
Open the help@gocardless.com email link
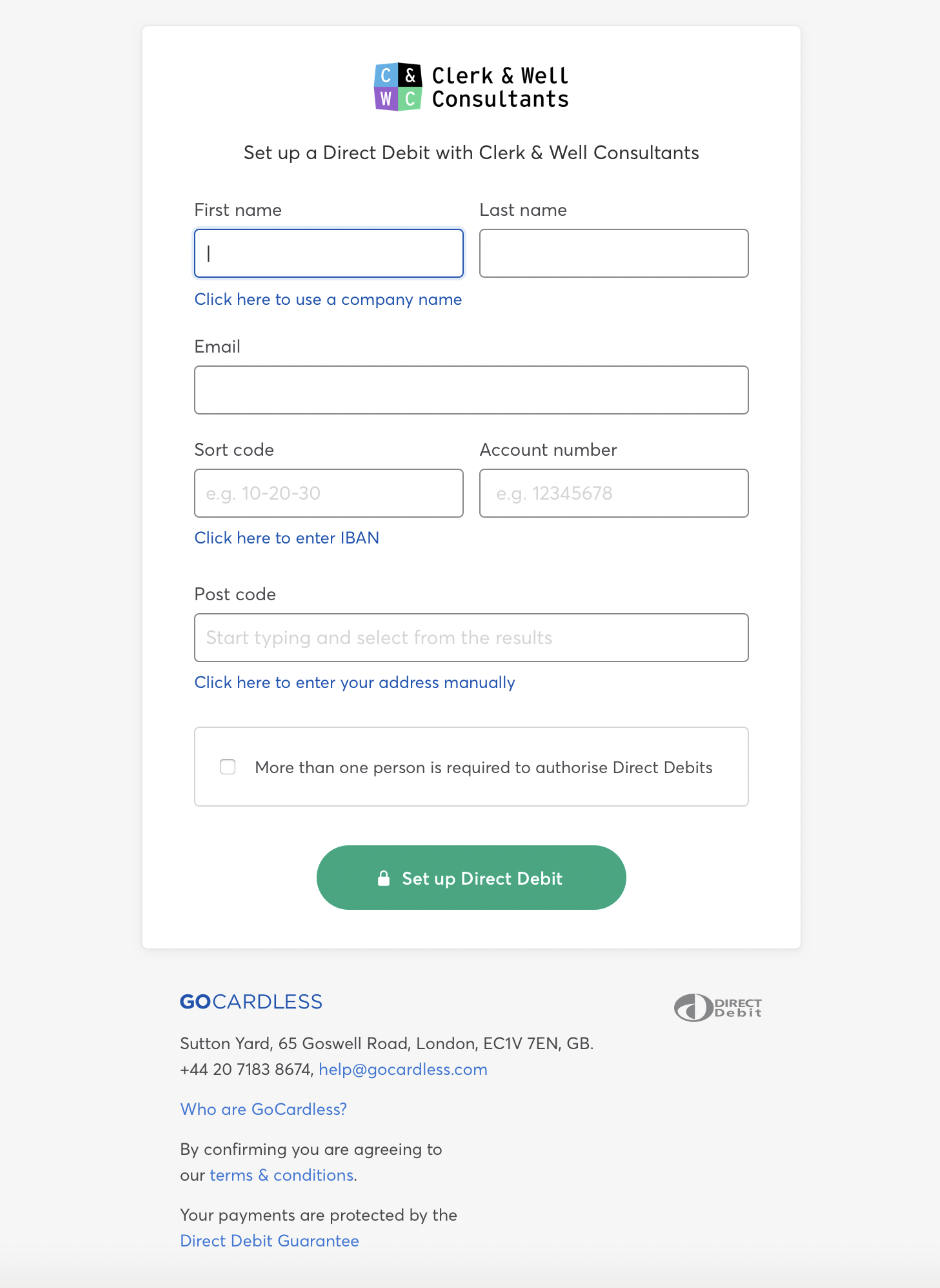(403, 1069)
